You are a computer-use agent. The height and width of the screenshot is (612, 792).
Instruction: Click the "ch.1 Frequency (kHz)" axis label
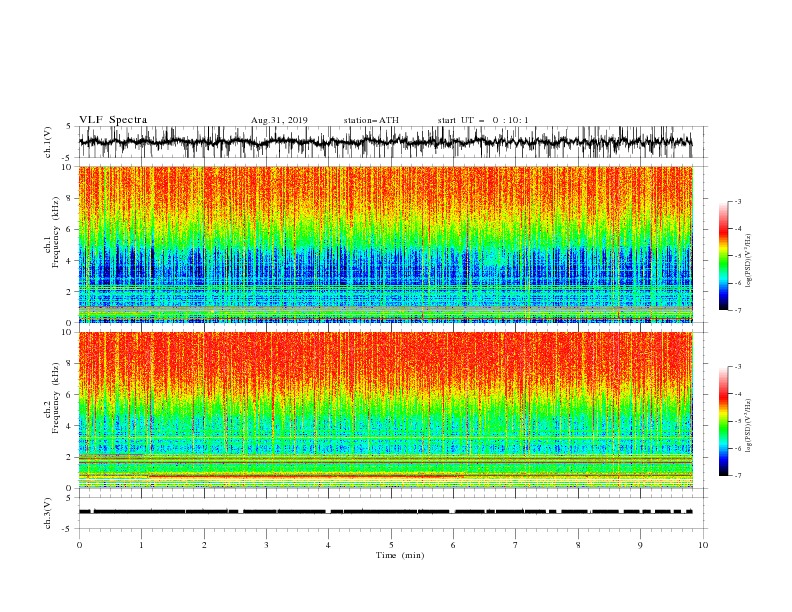pyautogui.click(x=52, y=230)
